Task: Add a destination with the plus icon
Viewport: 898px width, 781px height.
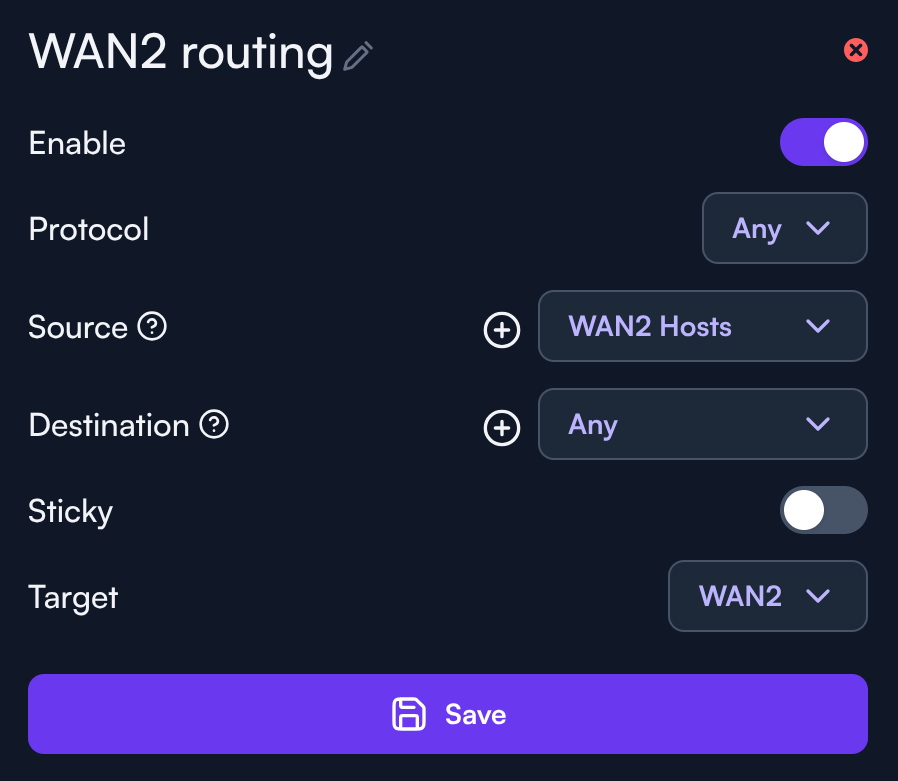Action: pos(502,428)
